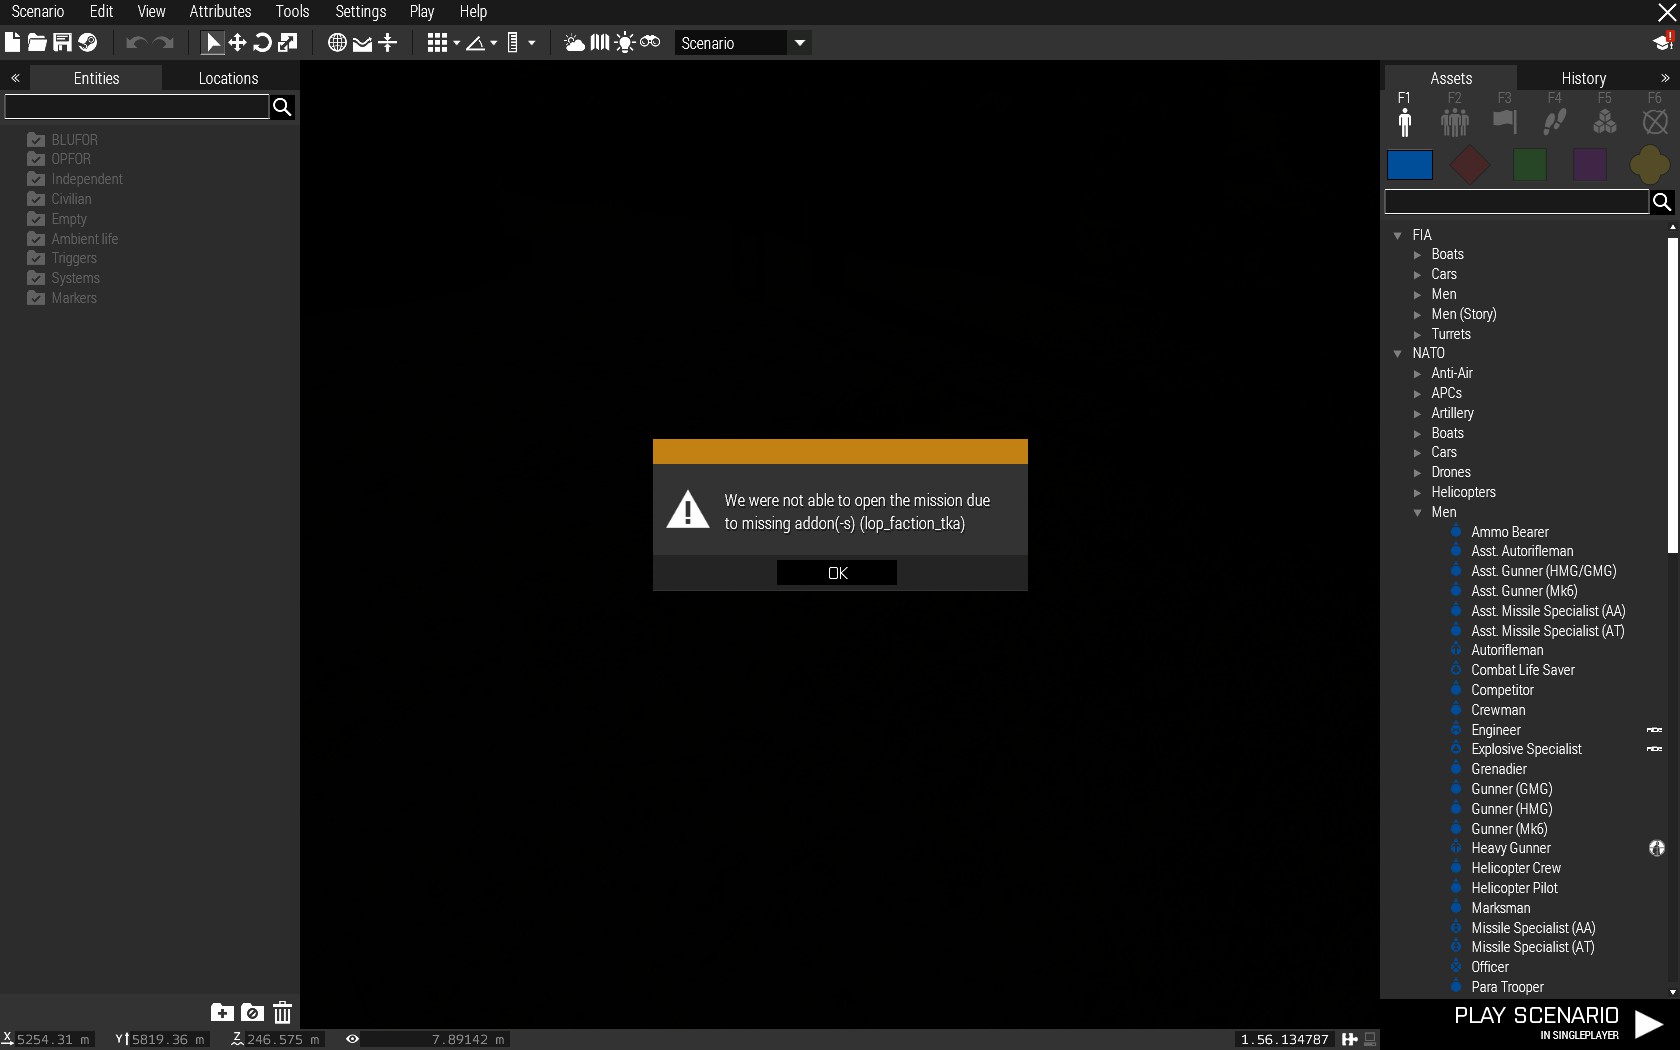Open the Attributes menu
Screen dimensions: 1680x1050
tap(220, 12)
